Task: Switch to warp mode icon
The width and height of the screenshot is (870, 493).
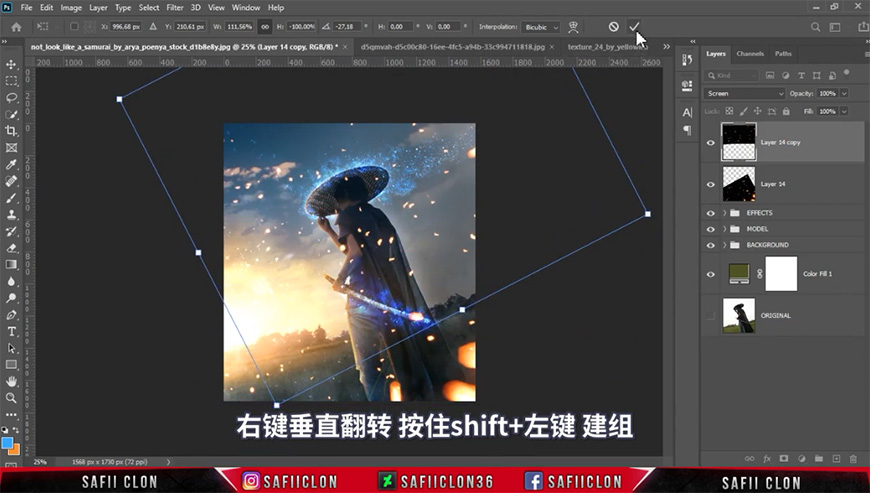Action: pyautogui.click(x=573, y=27)
